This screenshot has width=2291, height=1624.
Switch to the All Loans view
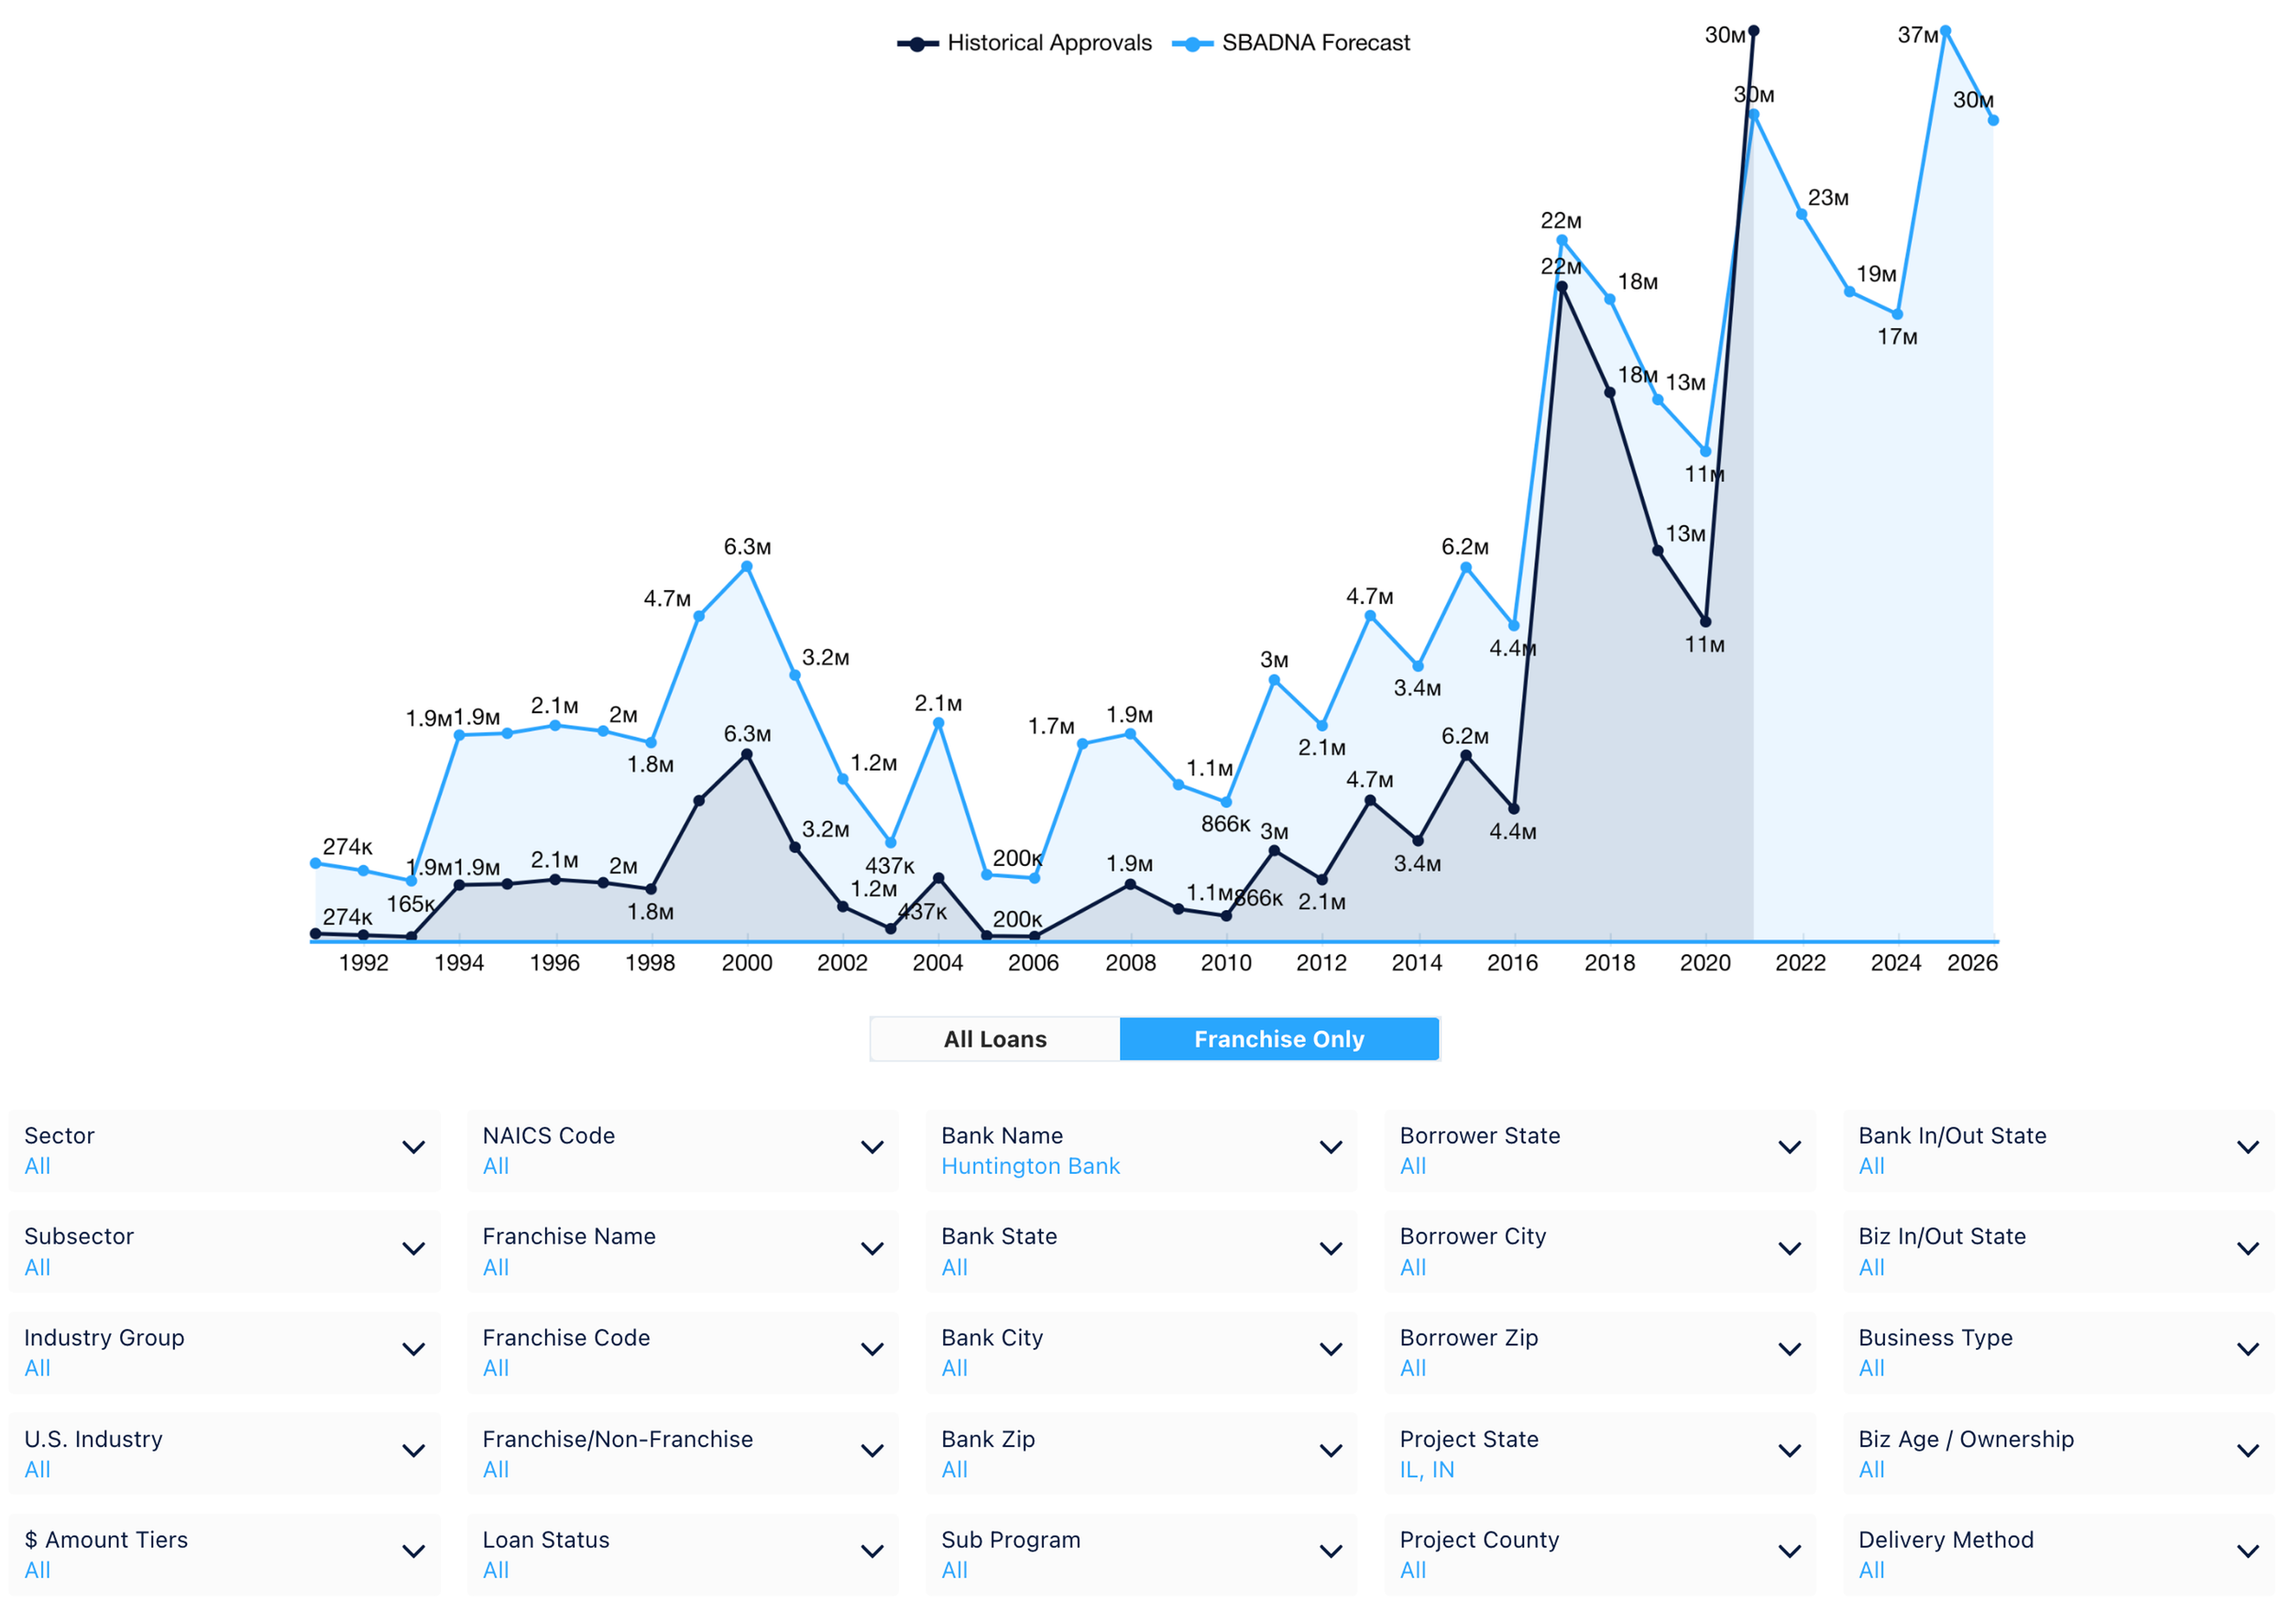tap(995, 1039)
